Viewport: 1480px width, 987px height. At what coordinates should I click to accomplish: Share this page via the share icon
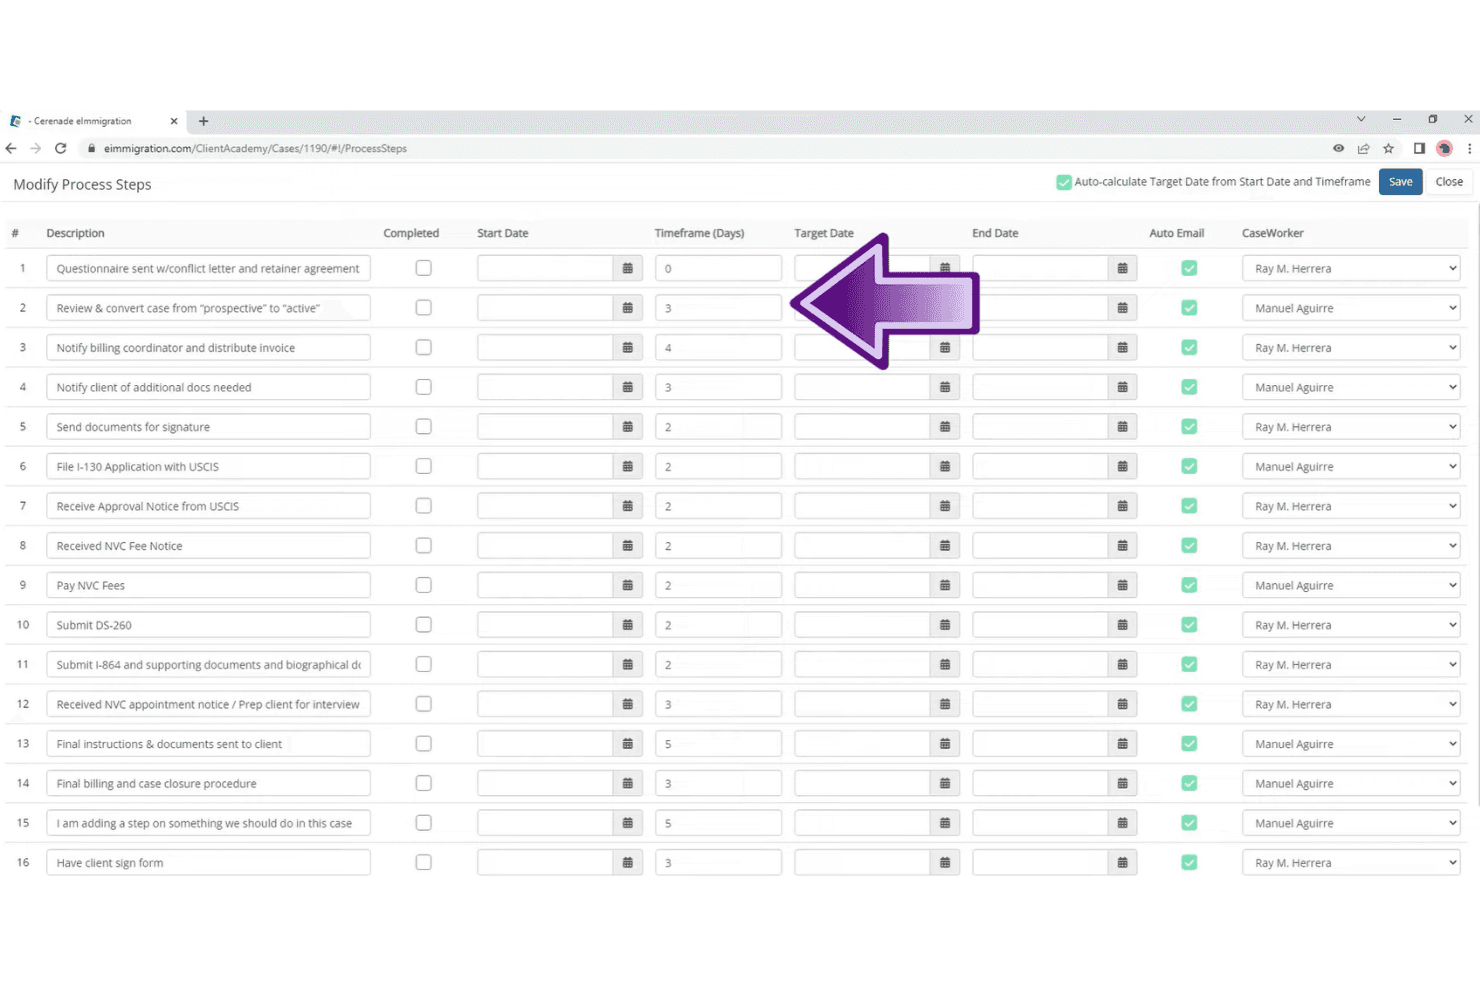point(1363,148)
